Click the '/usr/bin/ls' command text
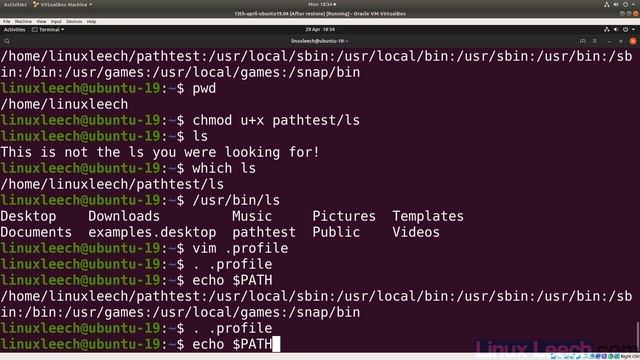This screenshot has height=360, width=640. 236,200
